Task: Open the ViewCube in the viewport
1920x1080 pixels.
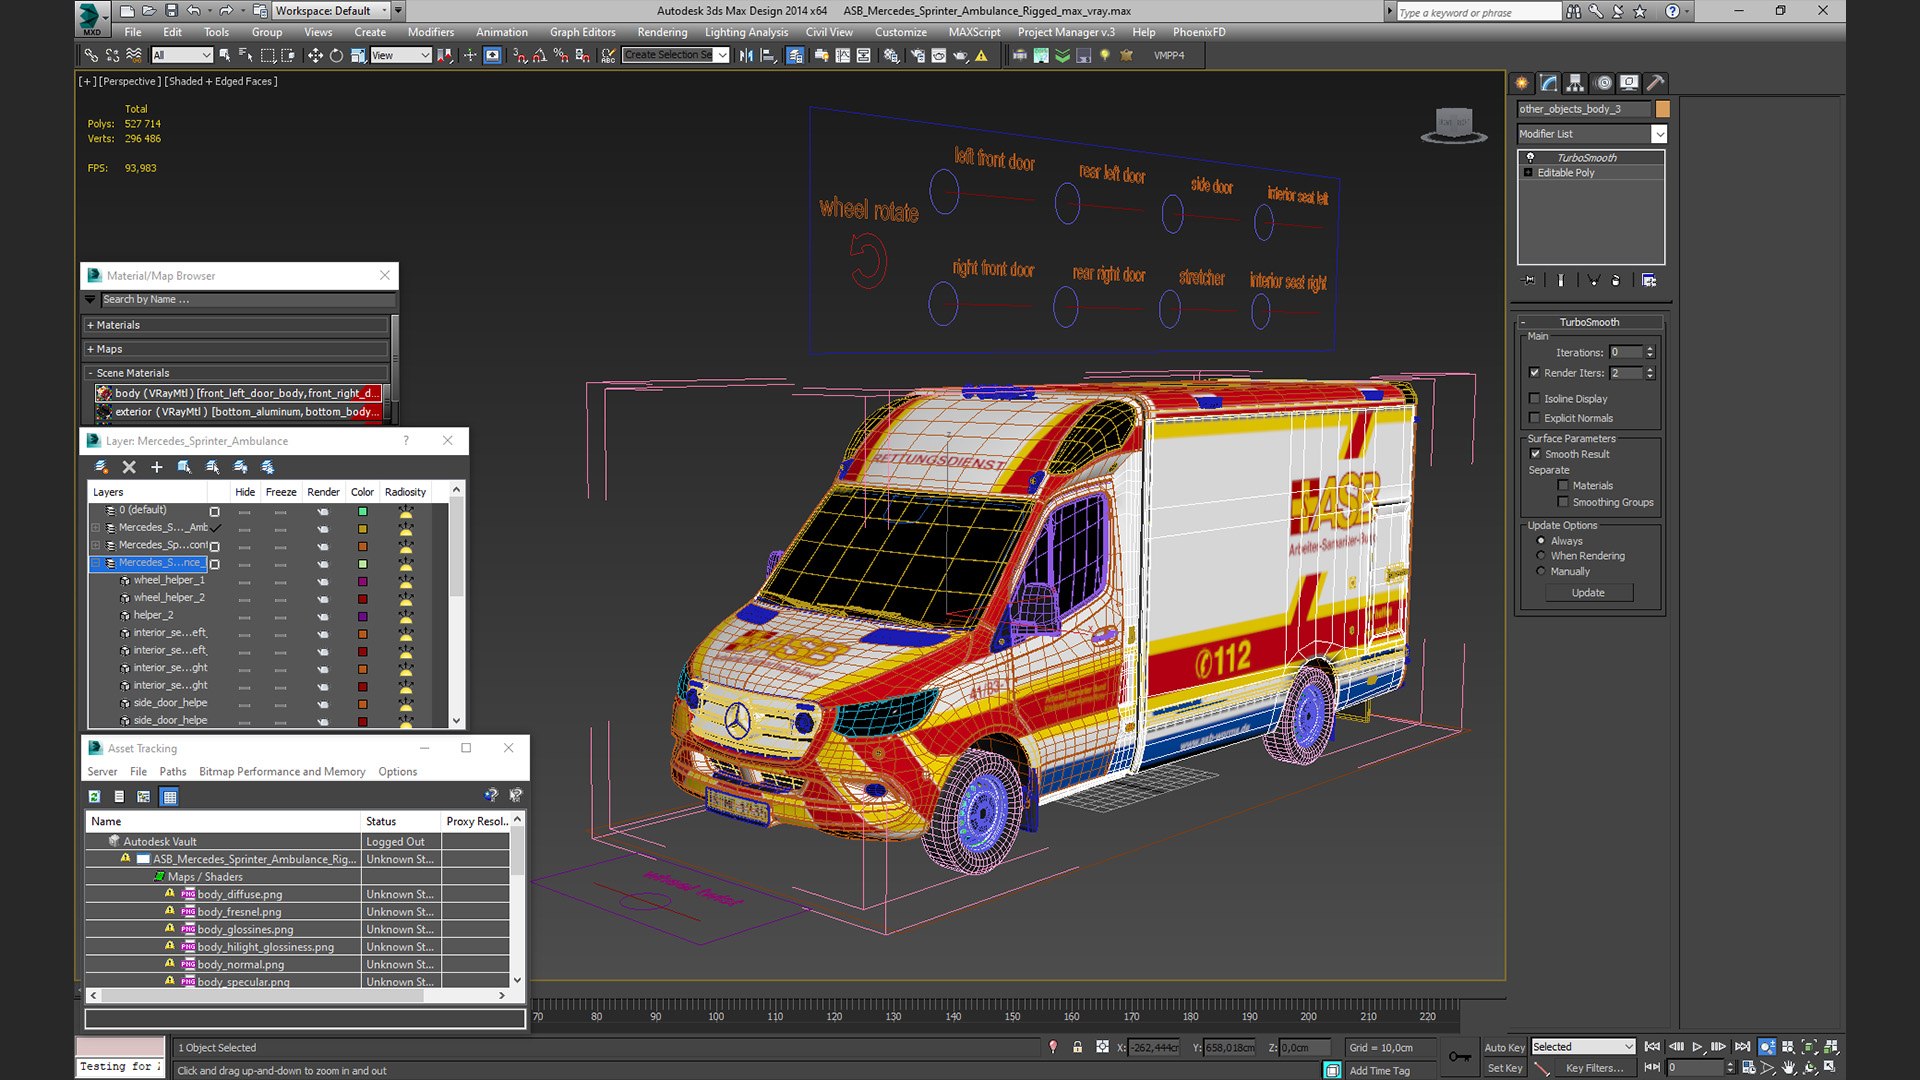Action: click(1453, 125)
